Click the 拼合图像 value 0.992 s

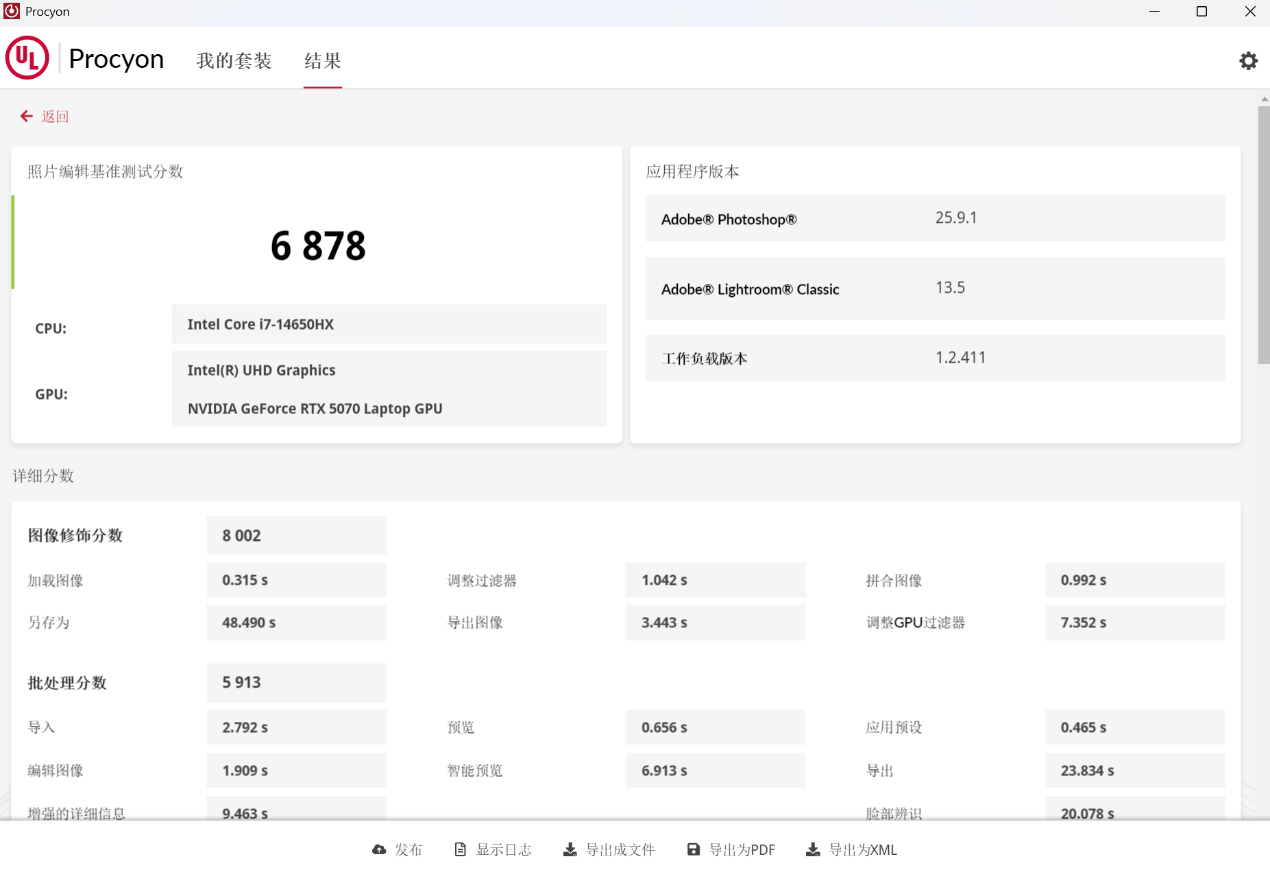tap(1135, 580)
